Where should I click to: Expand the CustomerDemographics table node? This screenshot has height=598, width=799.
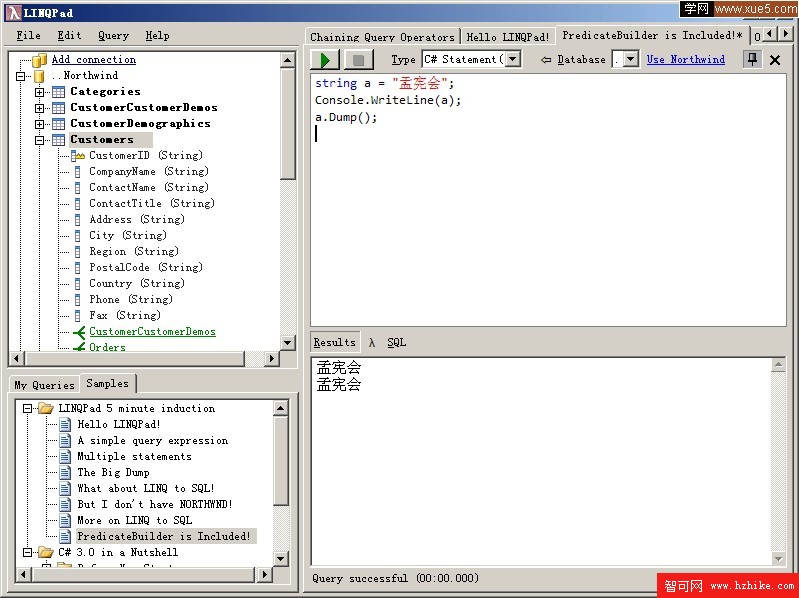(x=39, y=124)
